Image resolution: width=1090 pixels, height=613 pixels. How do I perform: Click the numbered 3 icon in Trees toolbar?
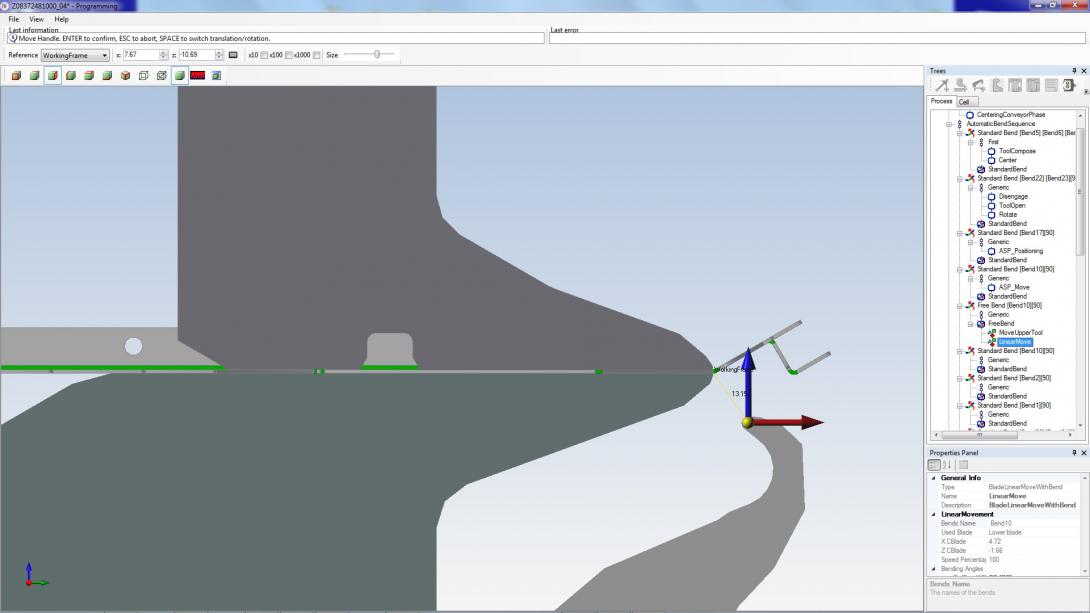[1068, 86]
